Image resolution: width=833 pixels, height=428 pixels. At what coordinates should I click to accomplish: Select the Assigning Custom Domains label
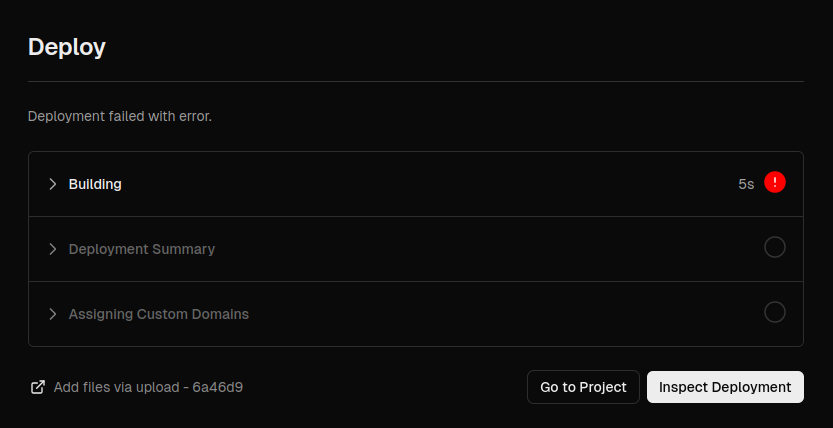(158, 314)
